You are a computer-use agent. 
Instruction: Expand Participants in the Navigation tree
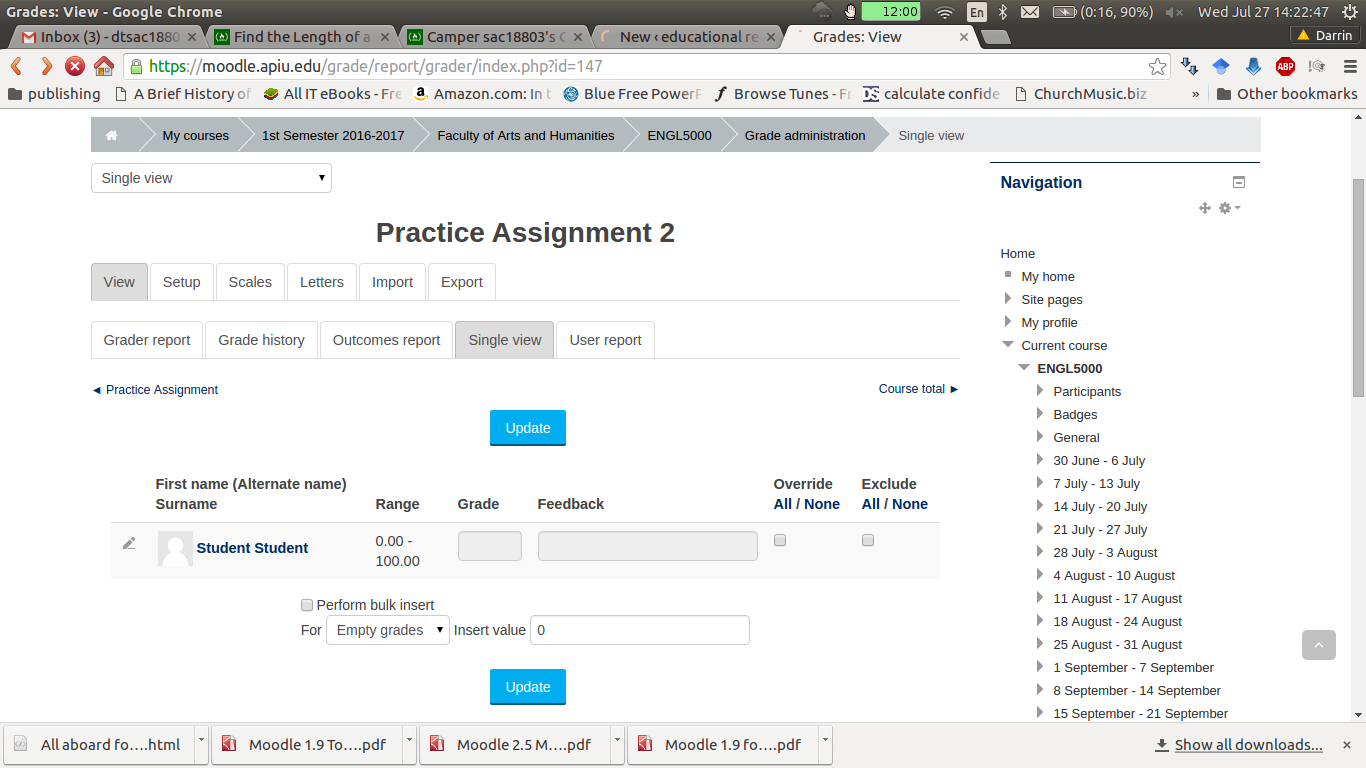1040,391
